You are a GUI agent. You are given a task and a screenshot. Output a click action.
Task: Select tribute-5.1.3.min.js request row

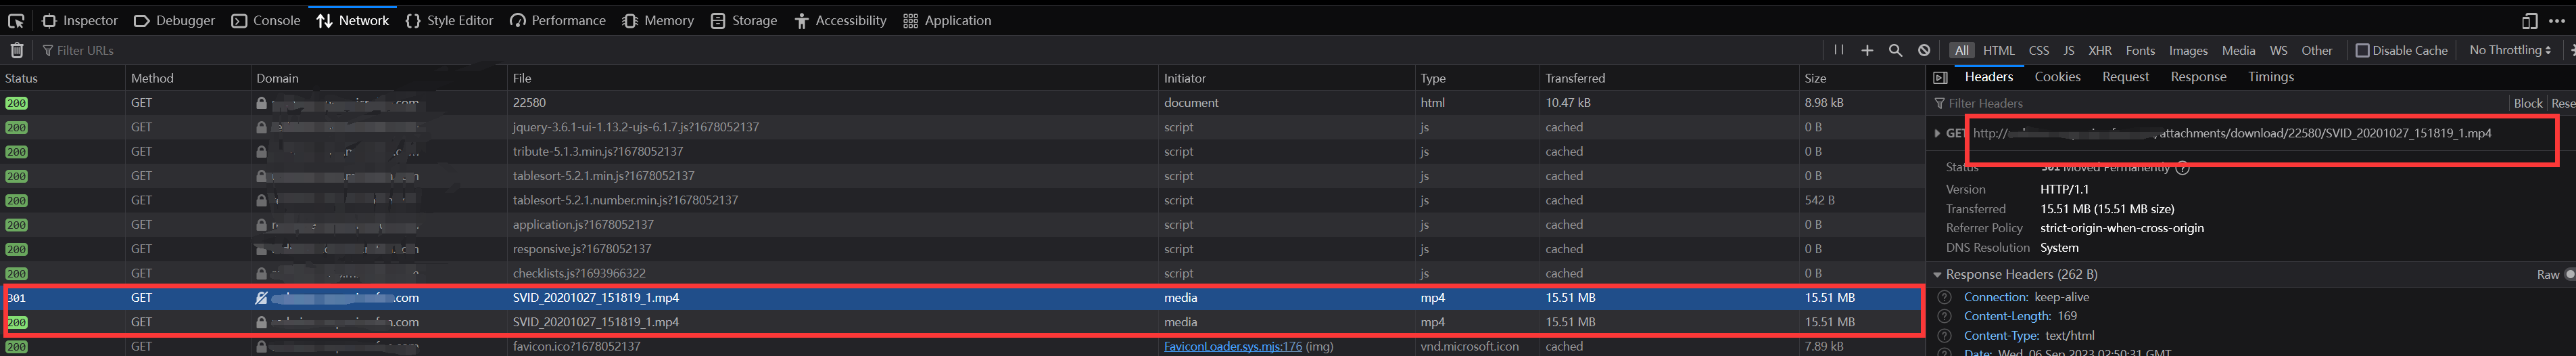click(x=962, y=151)
